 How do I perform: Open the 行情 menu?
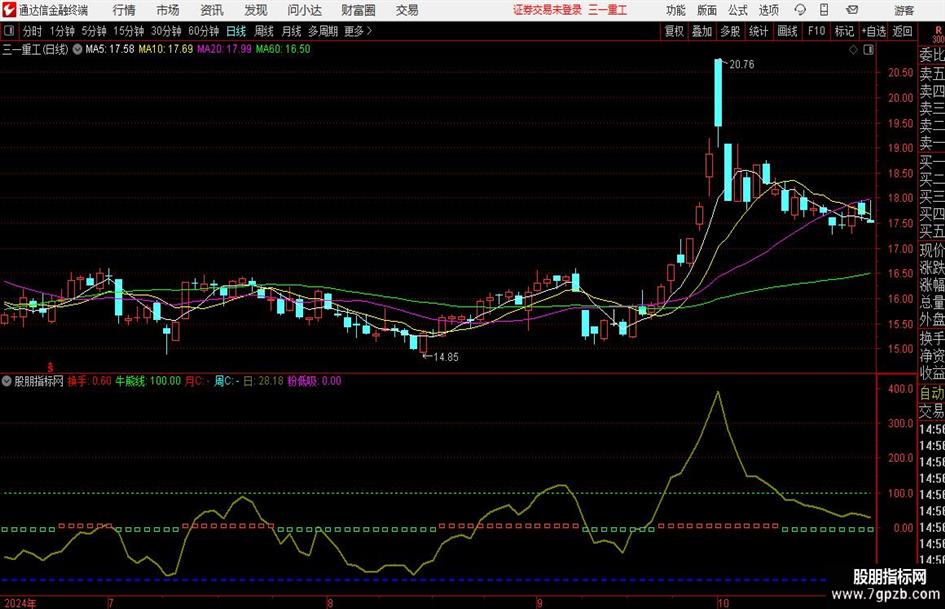tap(124, 10)
